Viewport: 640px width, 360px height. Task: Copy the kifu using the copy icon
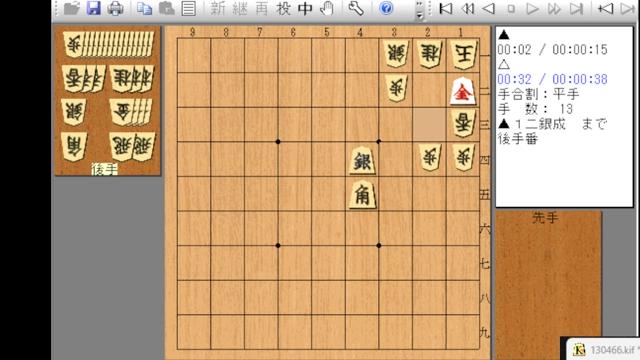click(x=144, y=8)
